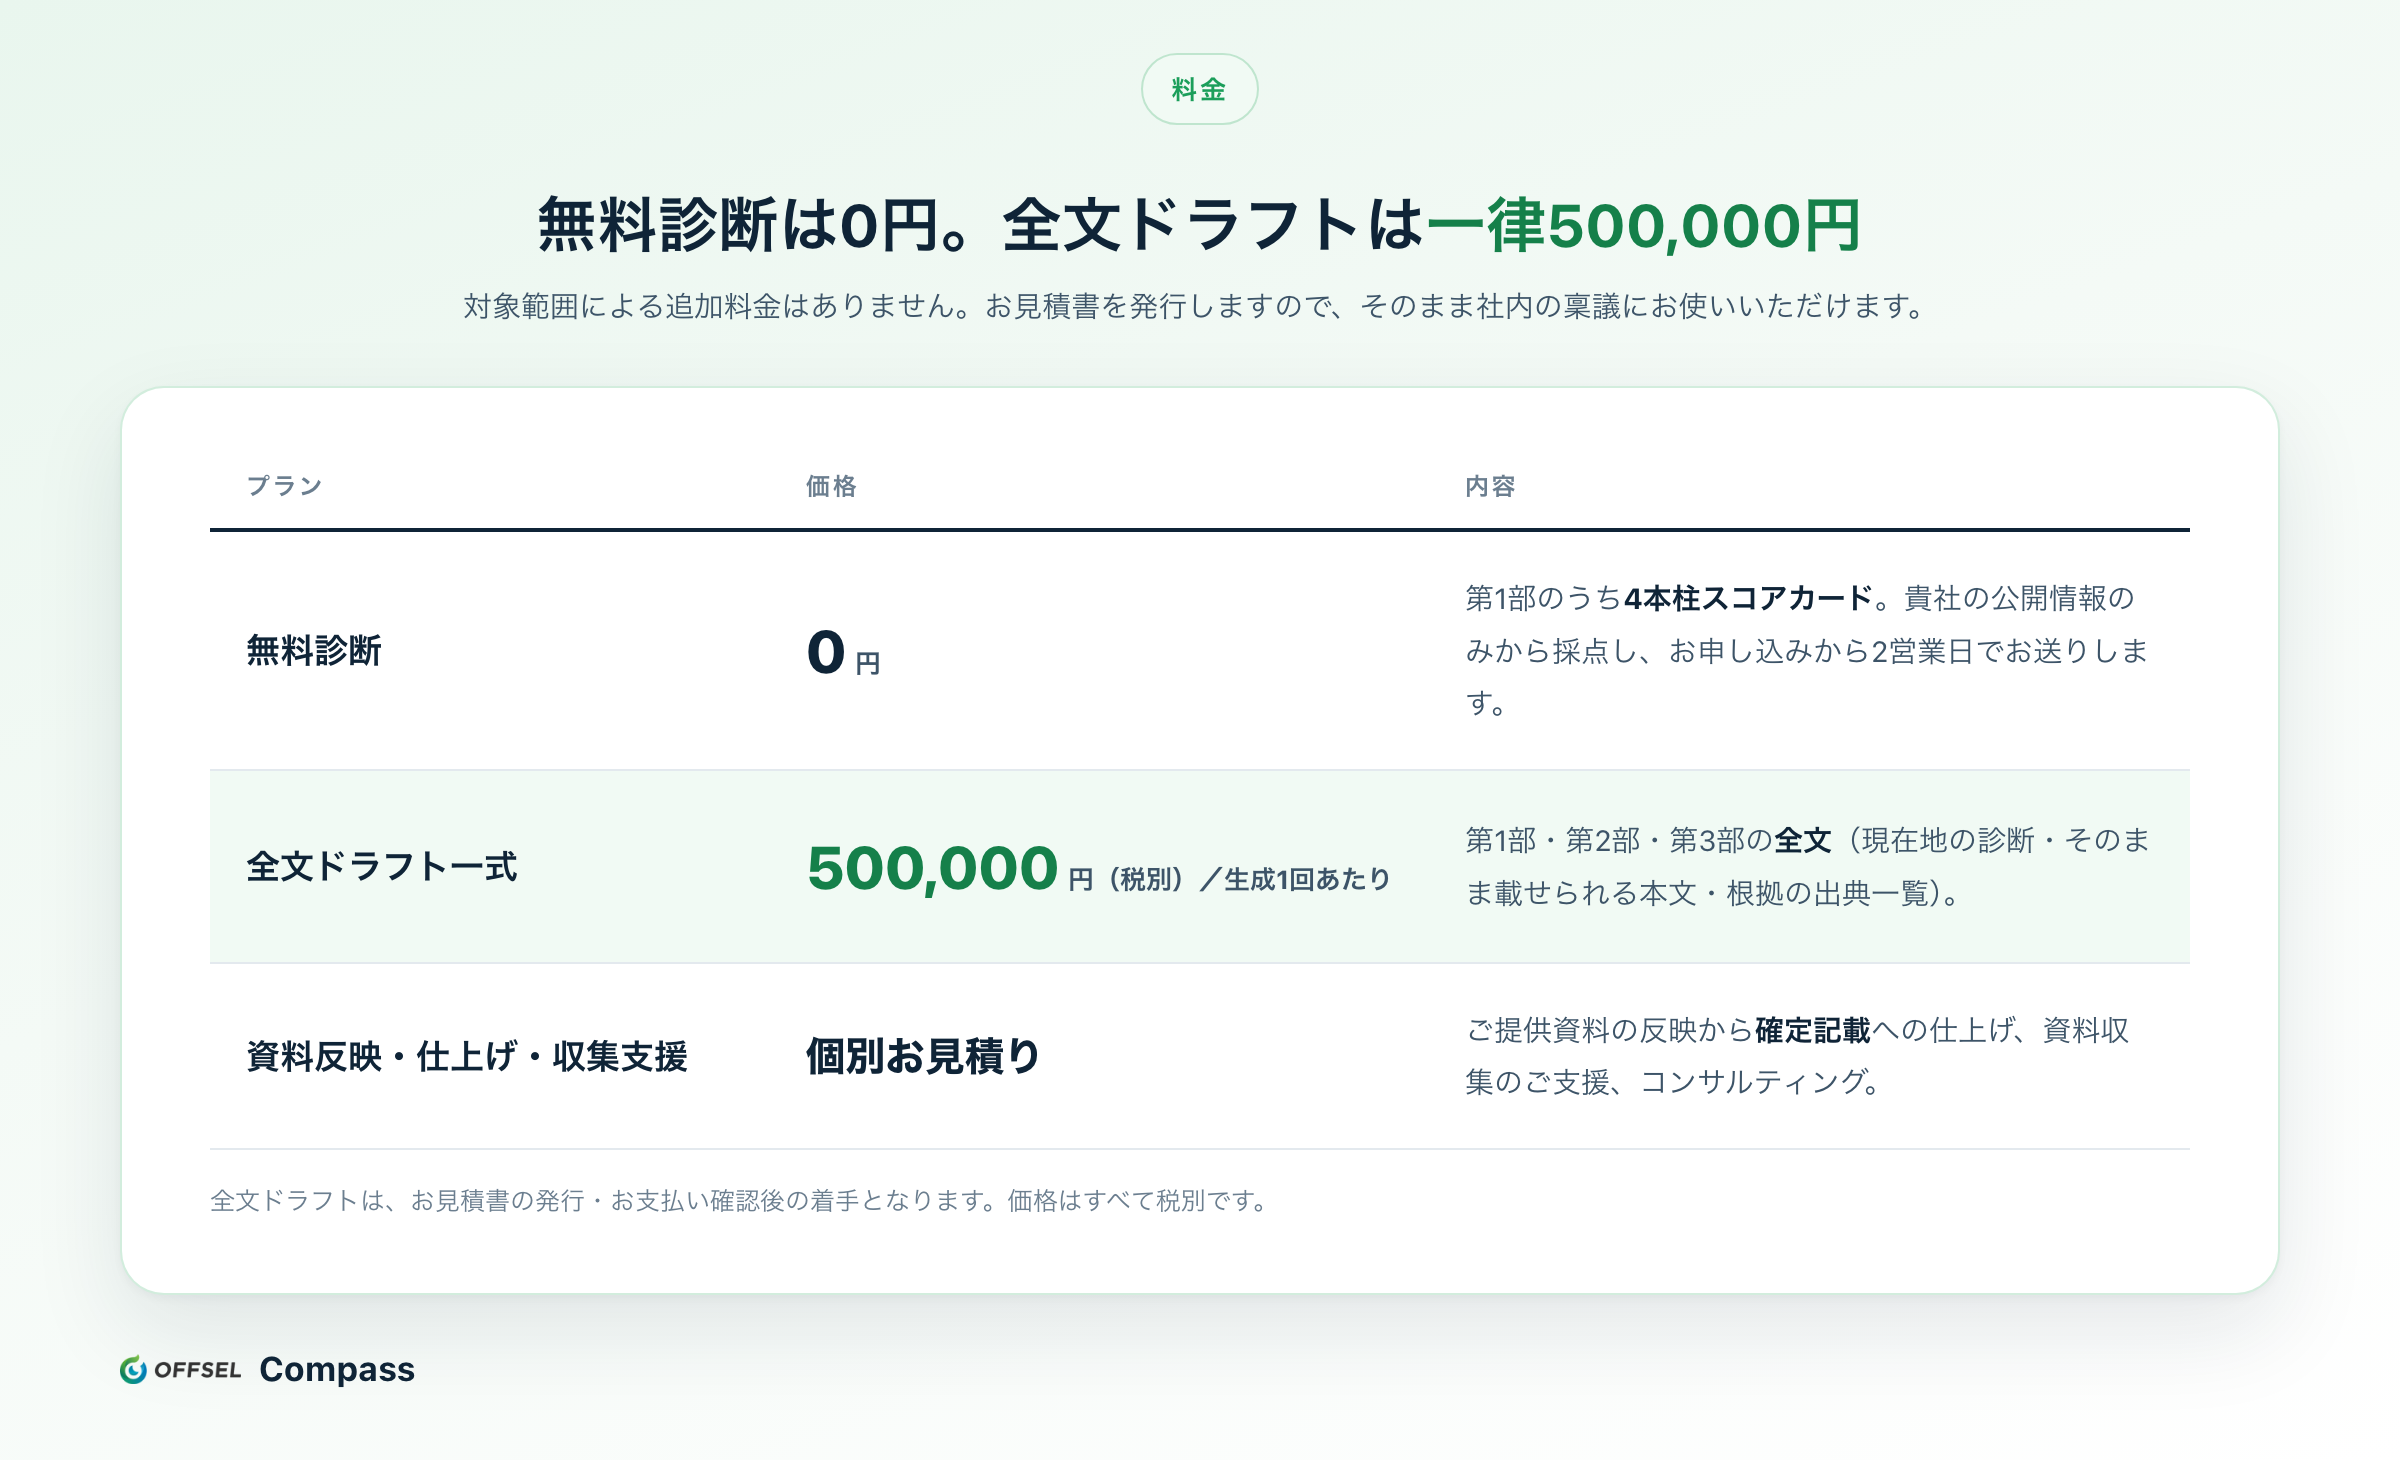Click the OFFSEL wordmark text

point(197,1369)
